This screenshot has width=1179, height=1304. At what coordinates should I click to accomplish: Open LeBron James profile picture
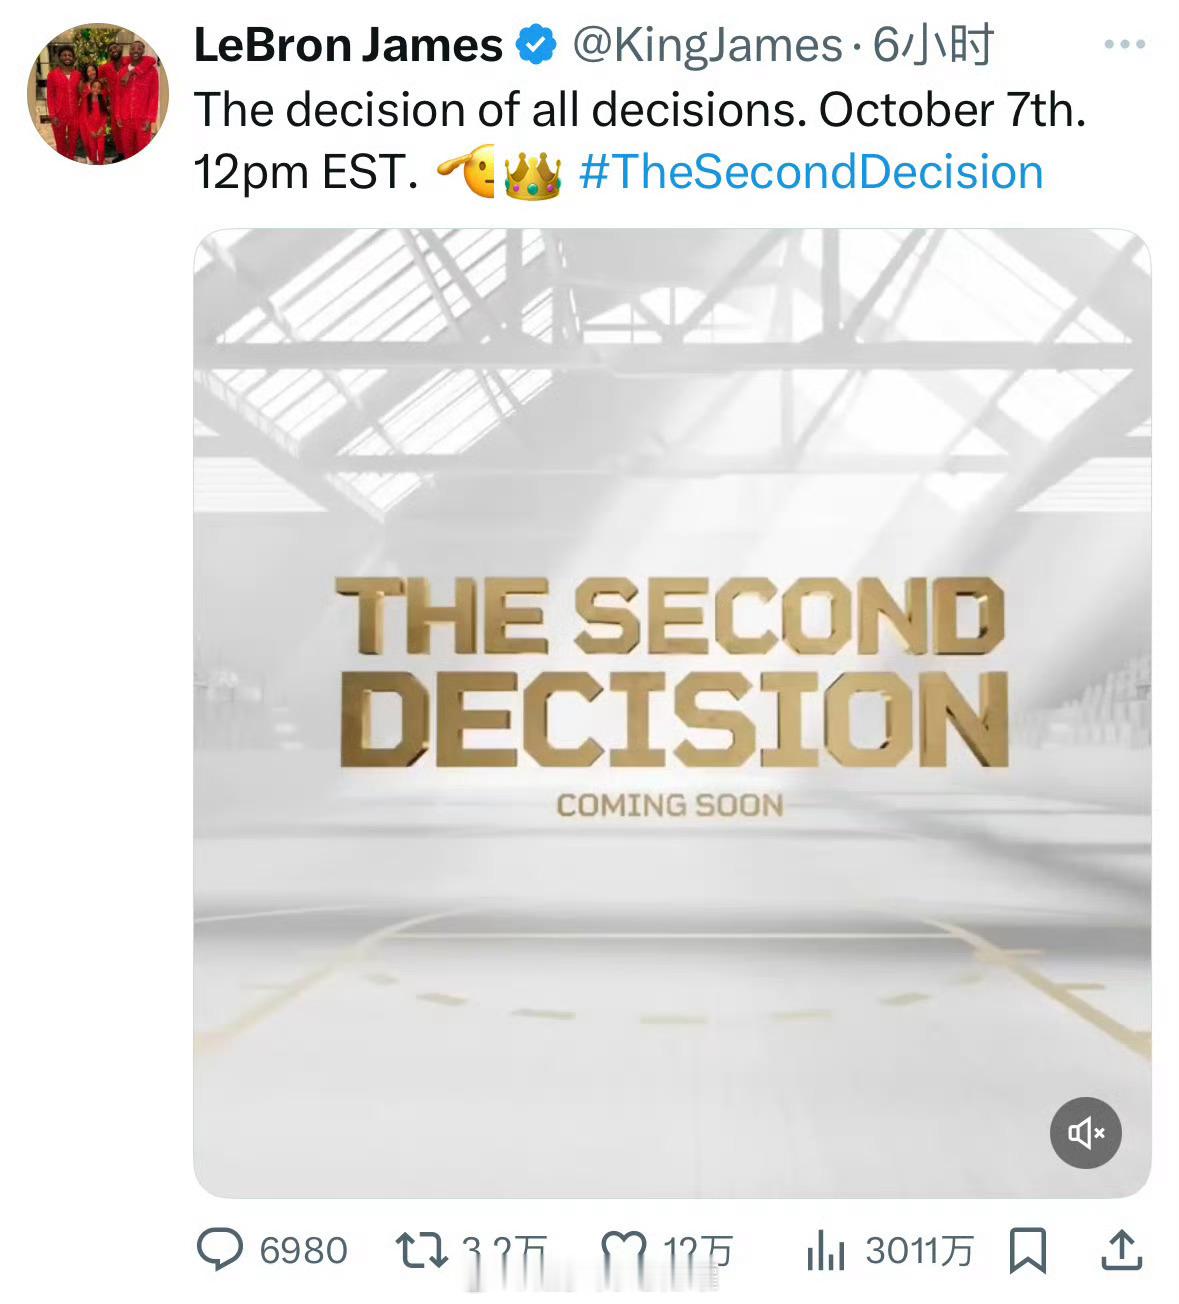point(98,95)
